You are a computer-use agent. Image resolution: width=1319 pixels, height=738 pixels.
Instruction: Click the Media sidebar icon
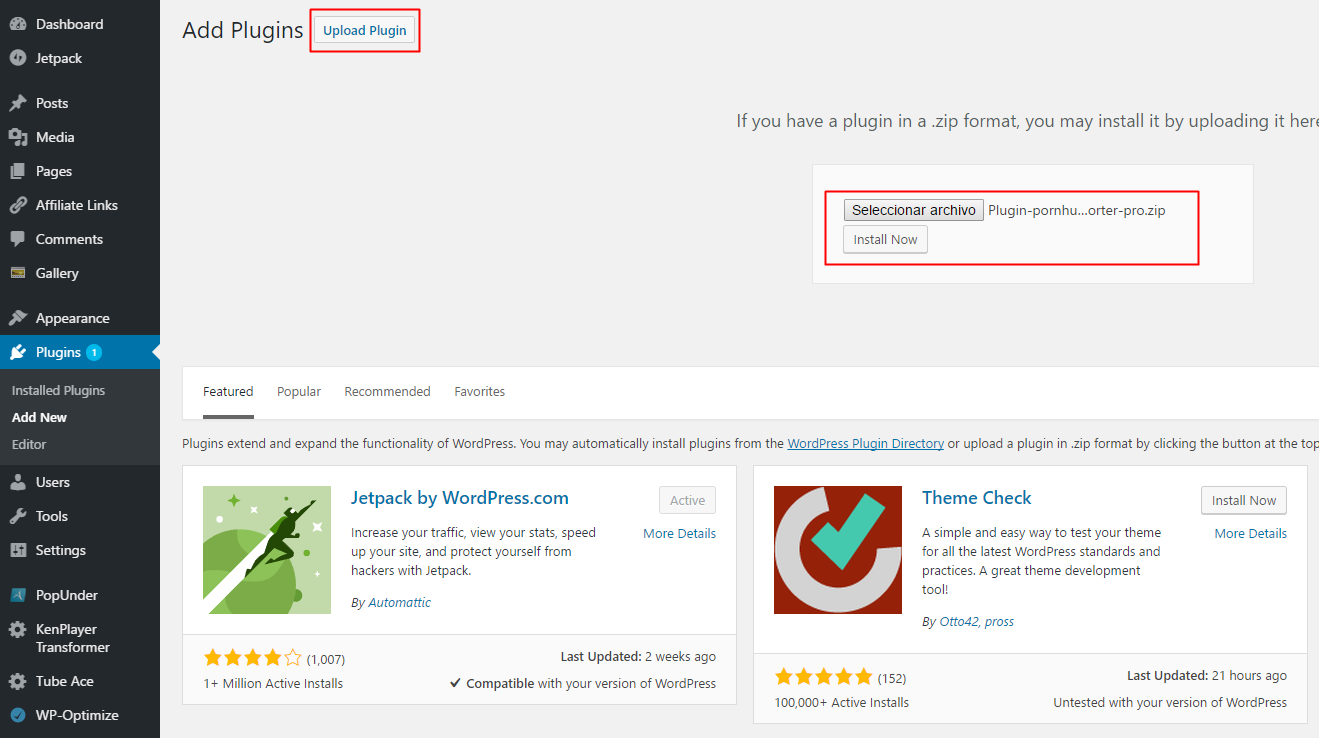click(x=18, y=137)
